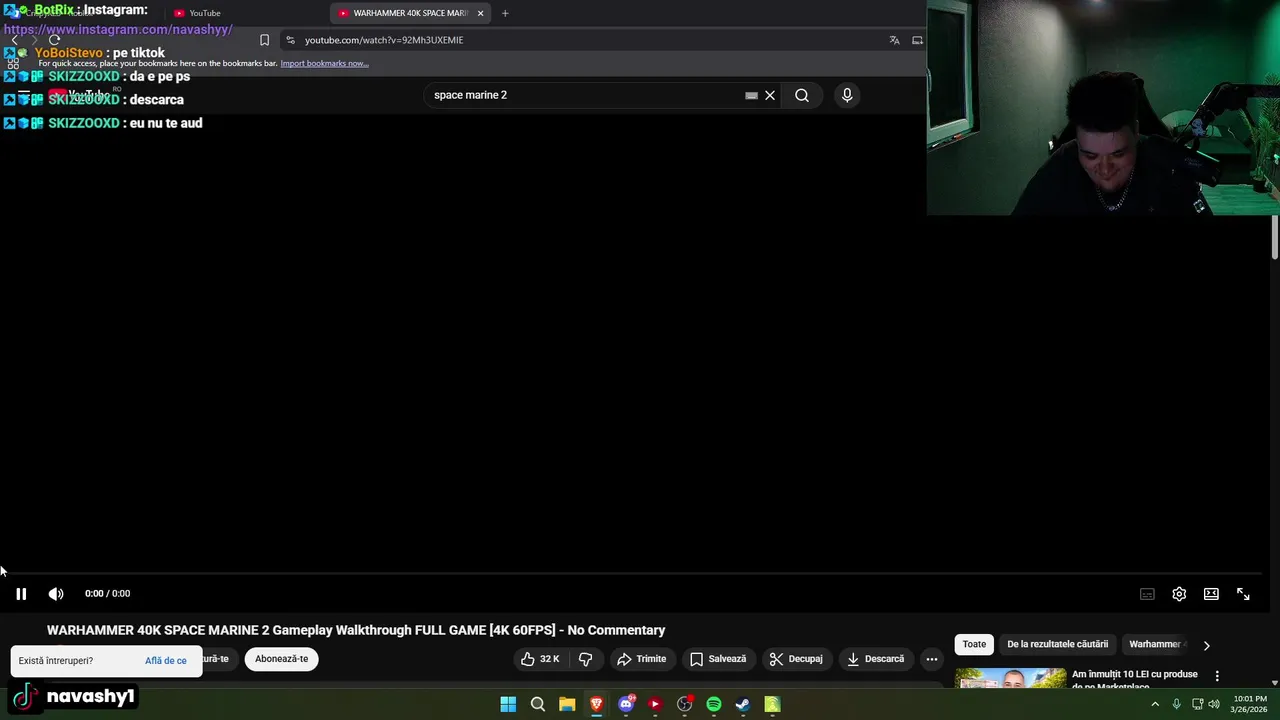Dislike the video with the thumbs-down
Image resolution: width=1280 pixels, height=720 pixels.
click(586, 659)
